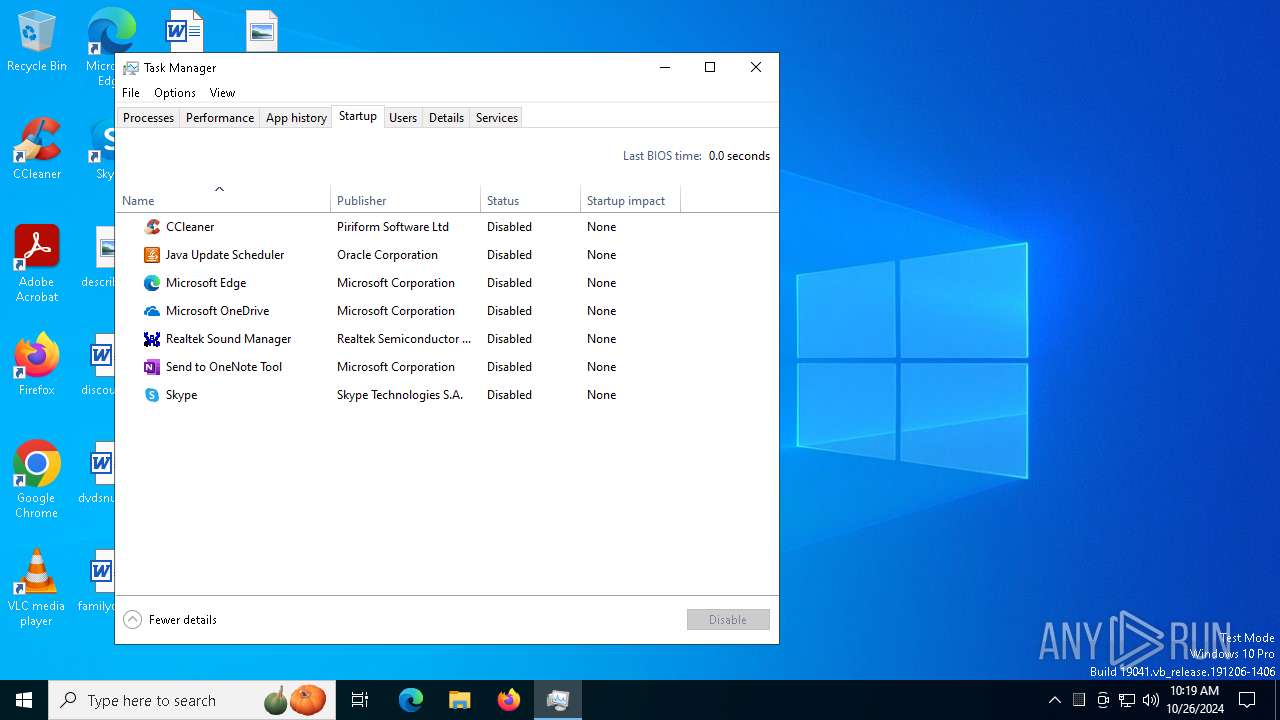Launch Firefox from the taskbar
This screenshot has width=1280, height=720.
click(x=508, y=700)
